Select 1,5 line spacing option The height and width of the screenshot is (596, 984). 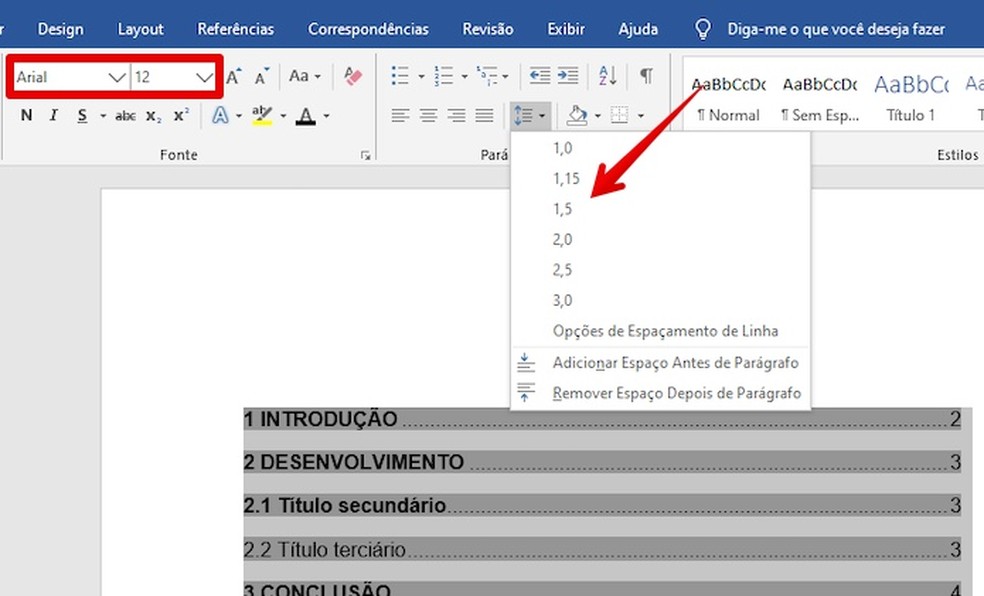click(x=561, y=209)
